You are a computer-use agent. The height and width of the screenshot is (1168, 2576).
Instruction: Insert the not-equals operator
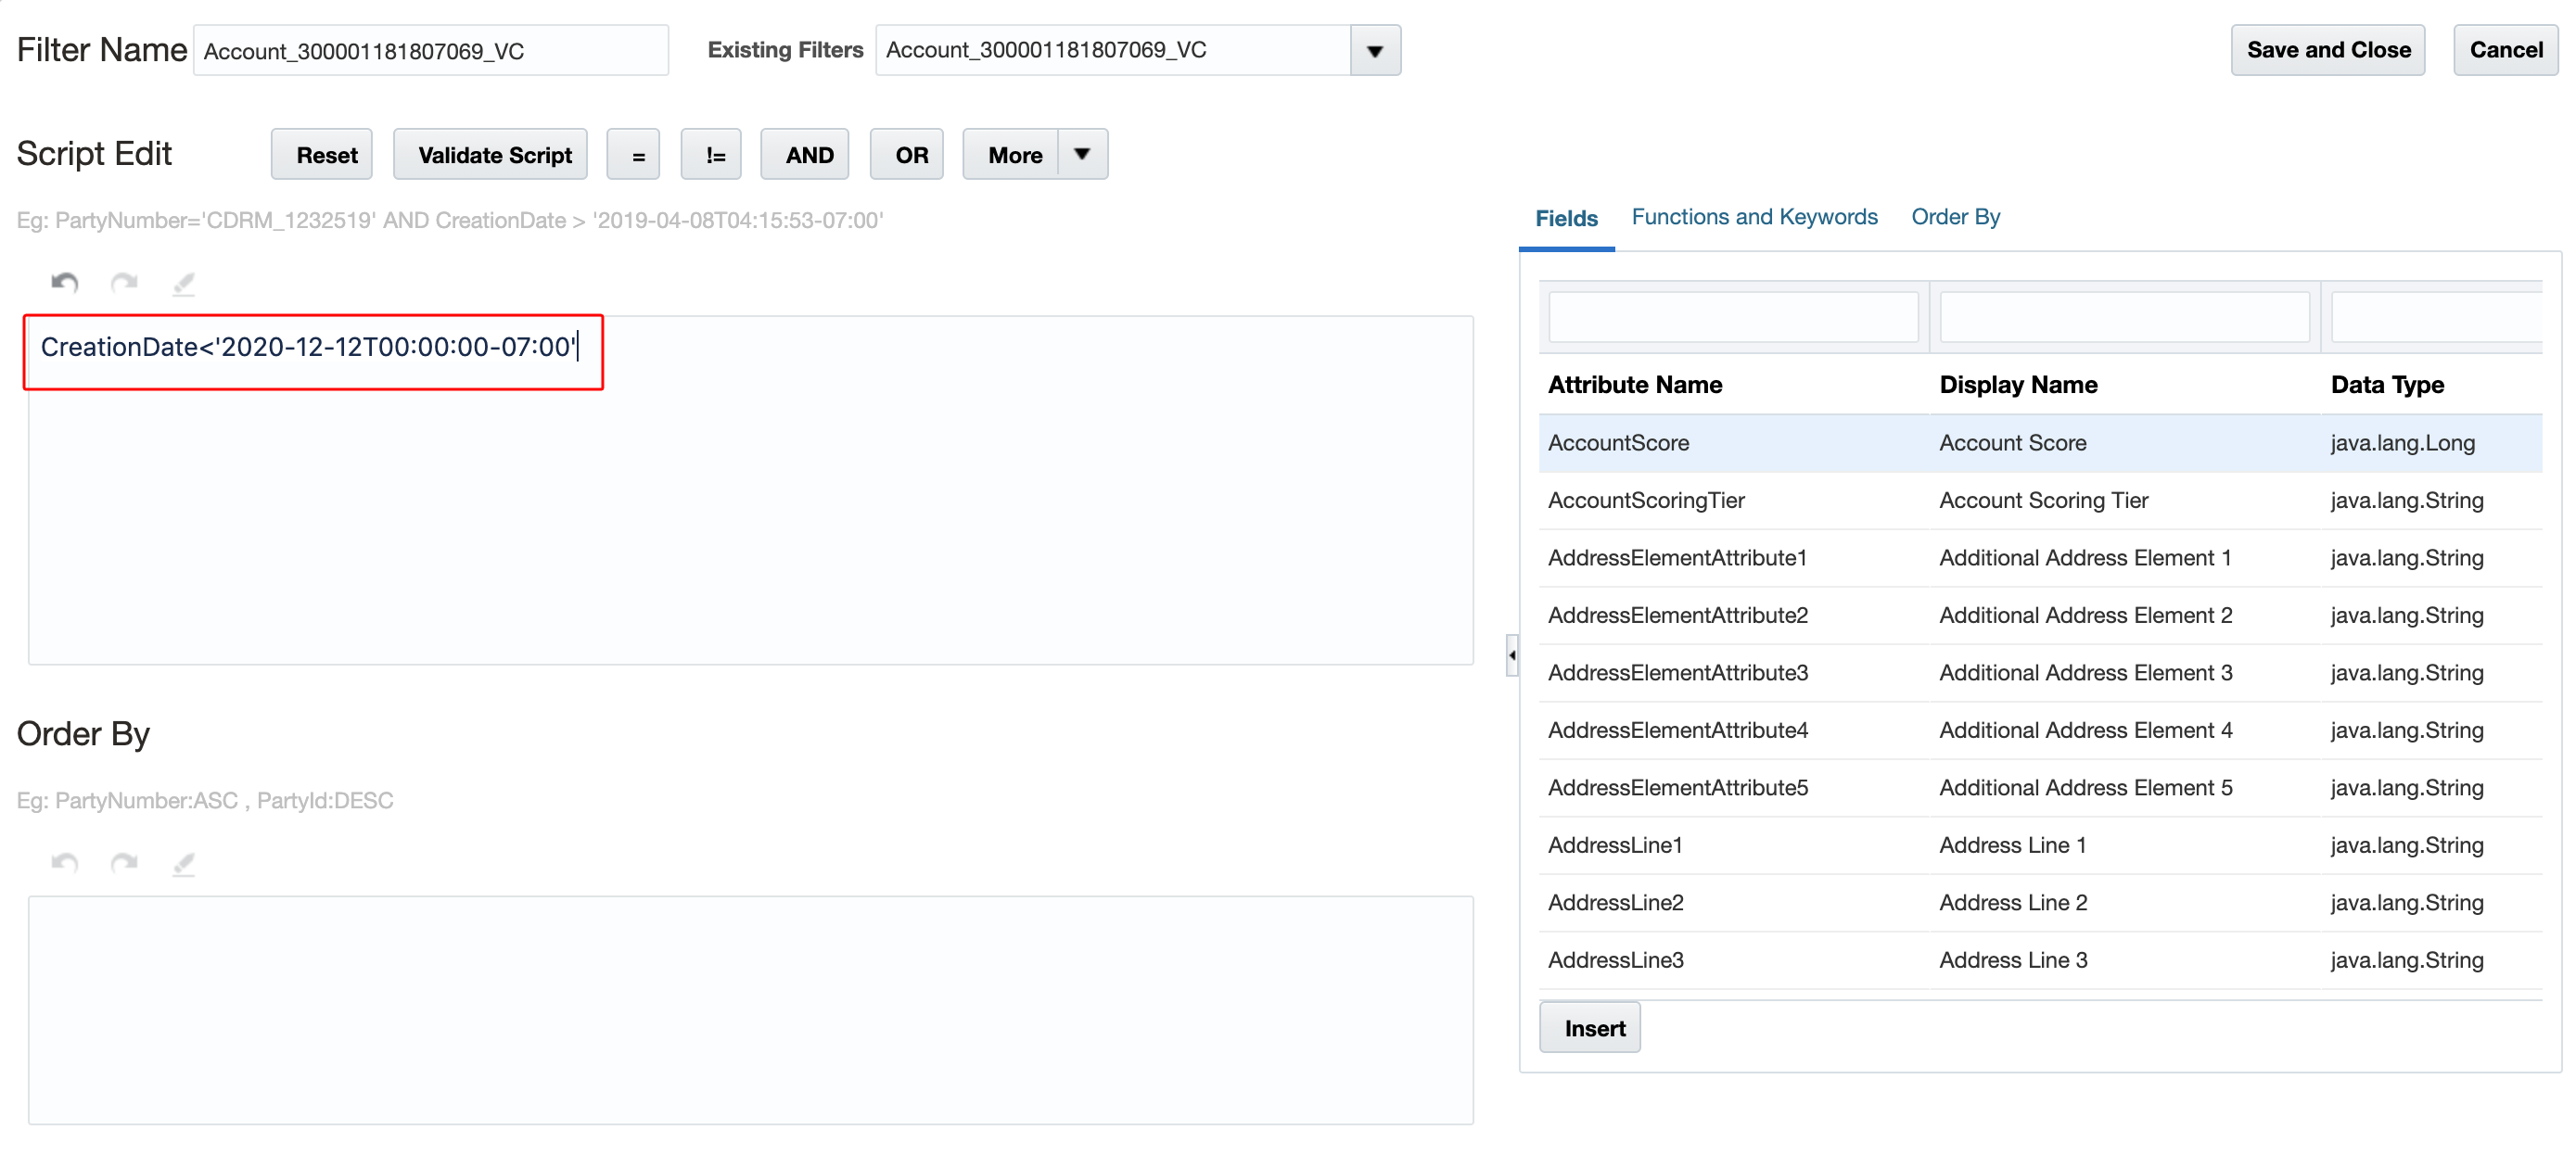[711, 155]
